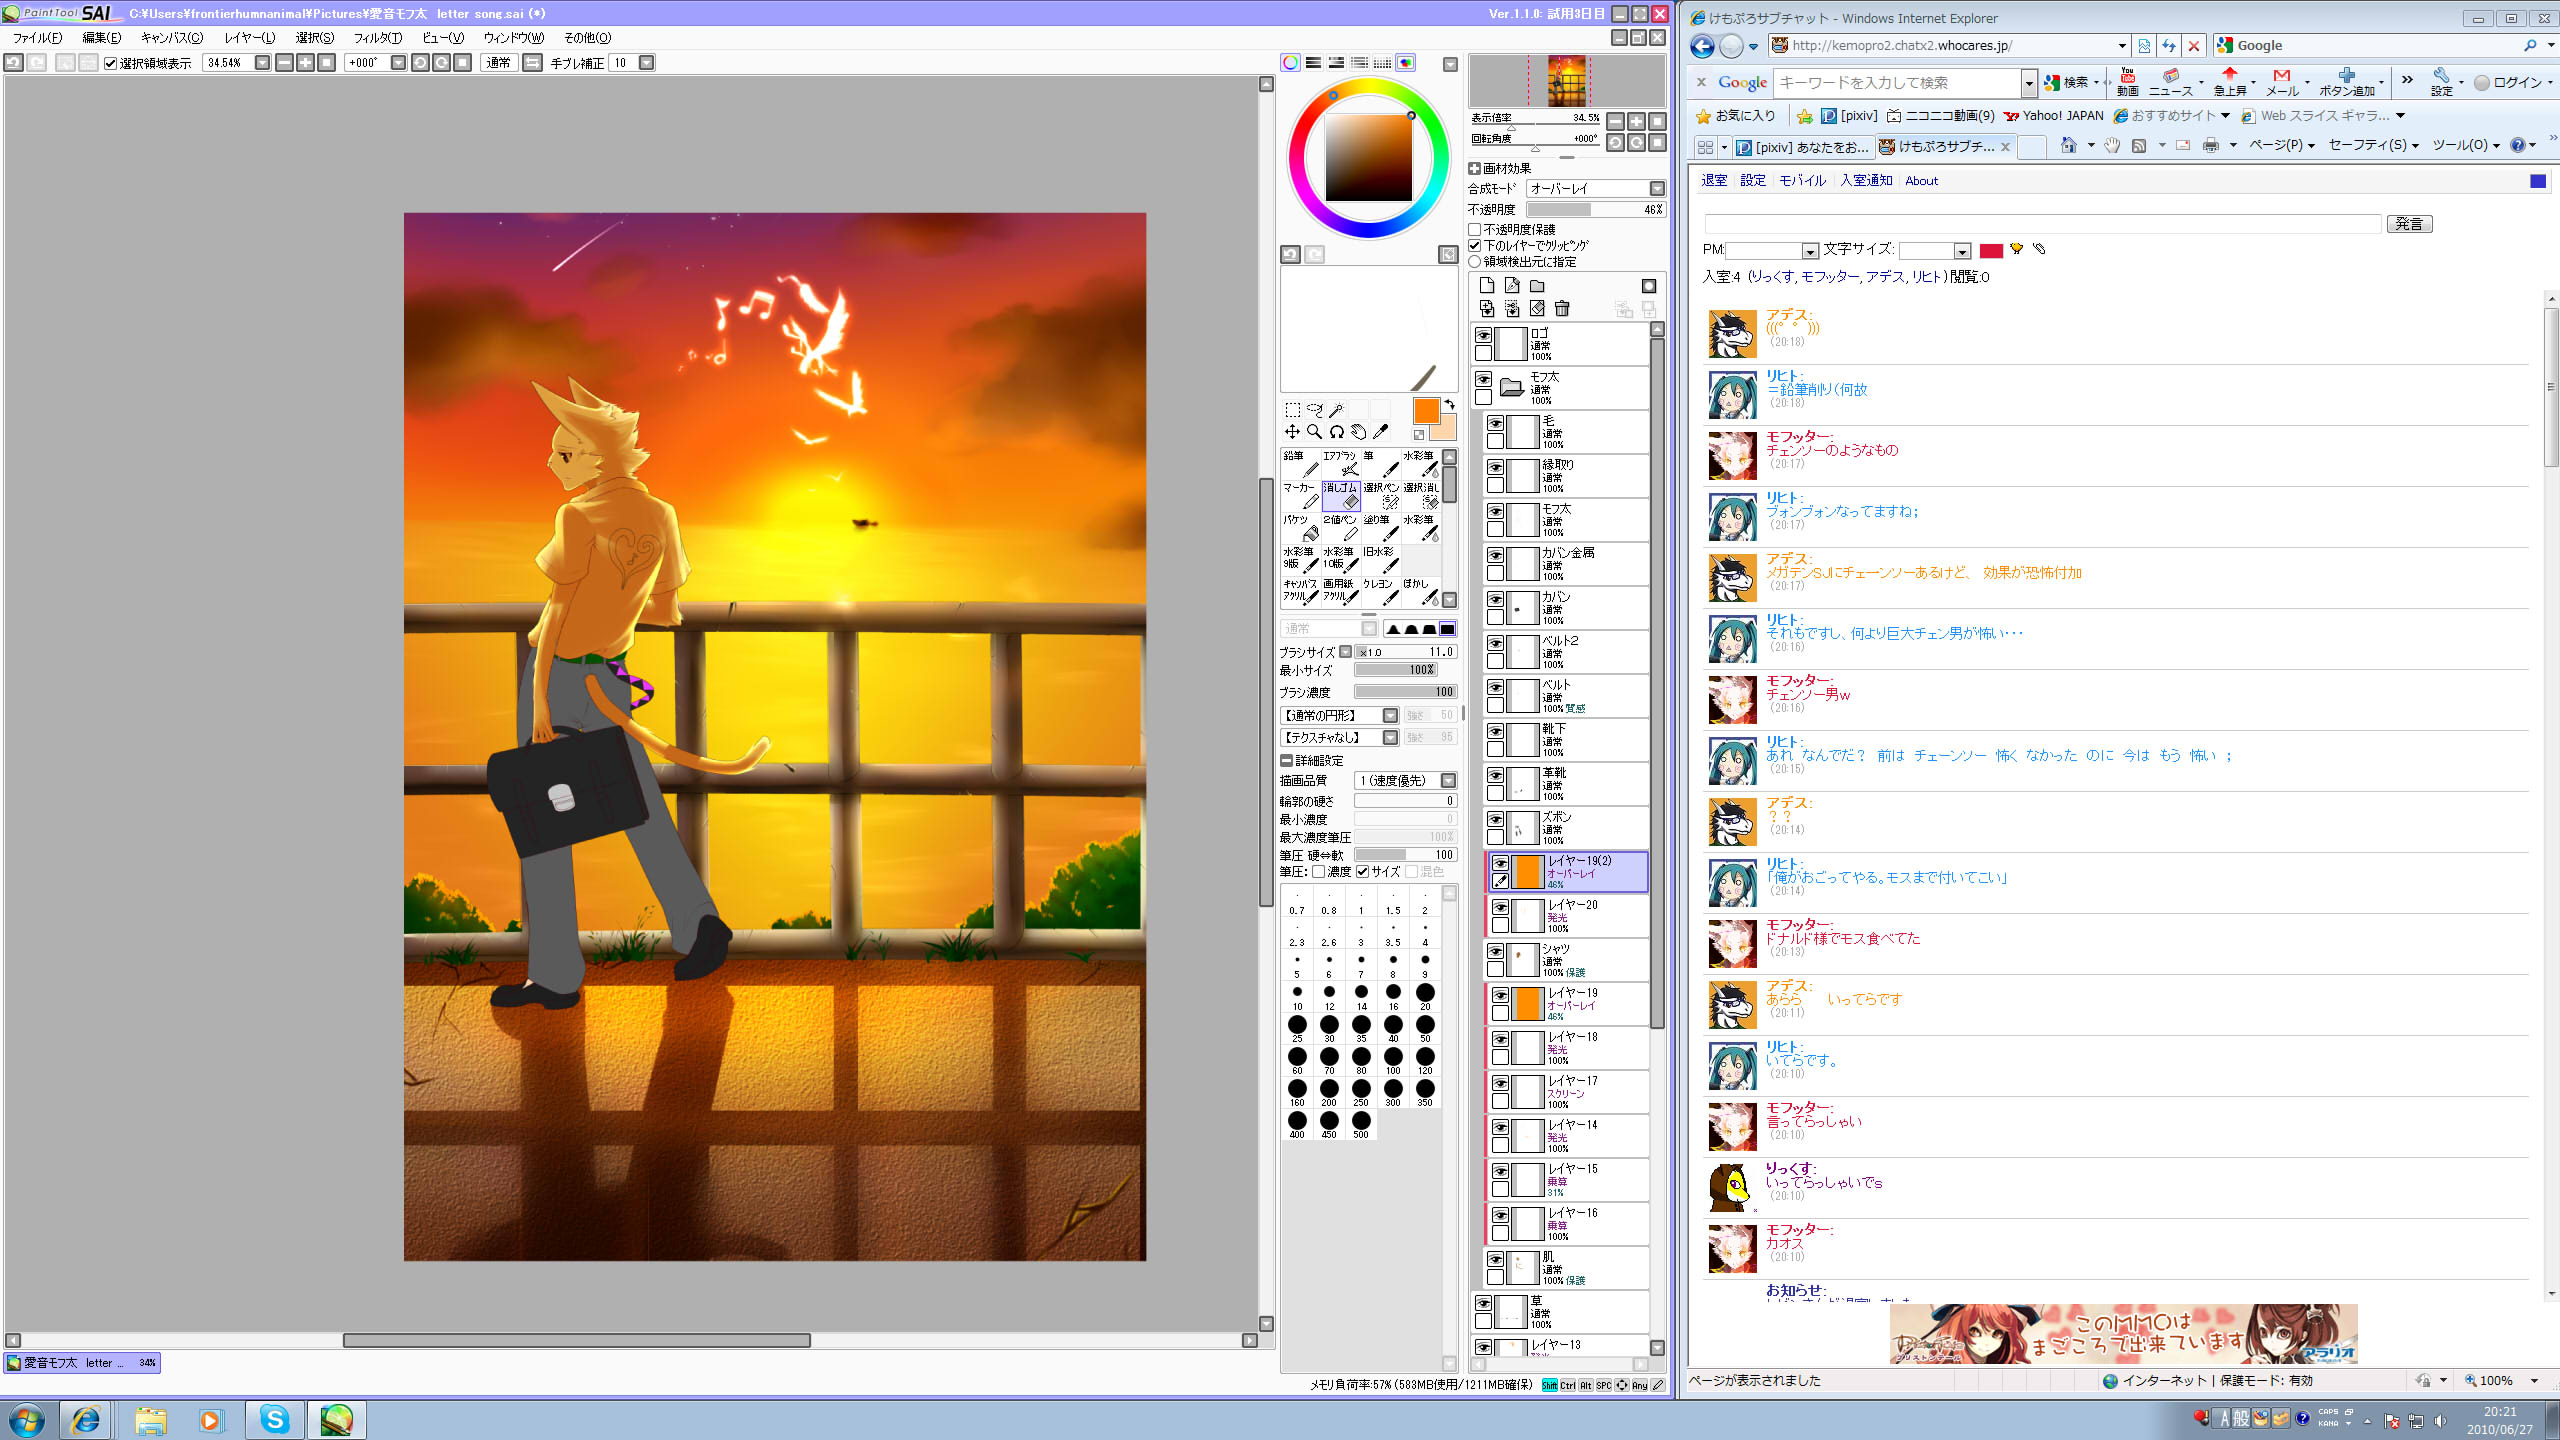Choose the zoom magnifier tool

1314,432
